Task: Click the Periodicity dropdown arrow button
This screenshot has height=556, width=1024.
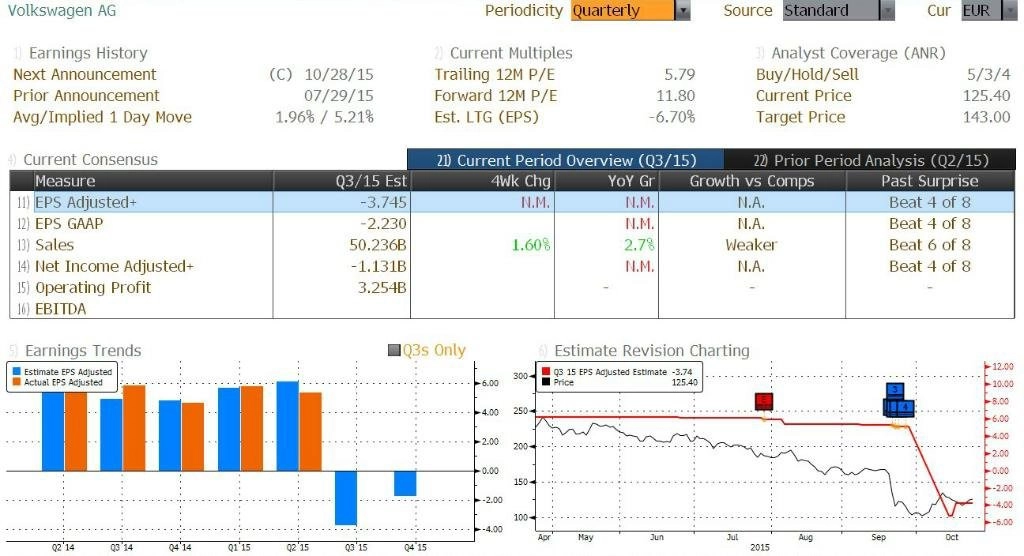Action: (x=682, y=10)
